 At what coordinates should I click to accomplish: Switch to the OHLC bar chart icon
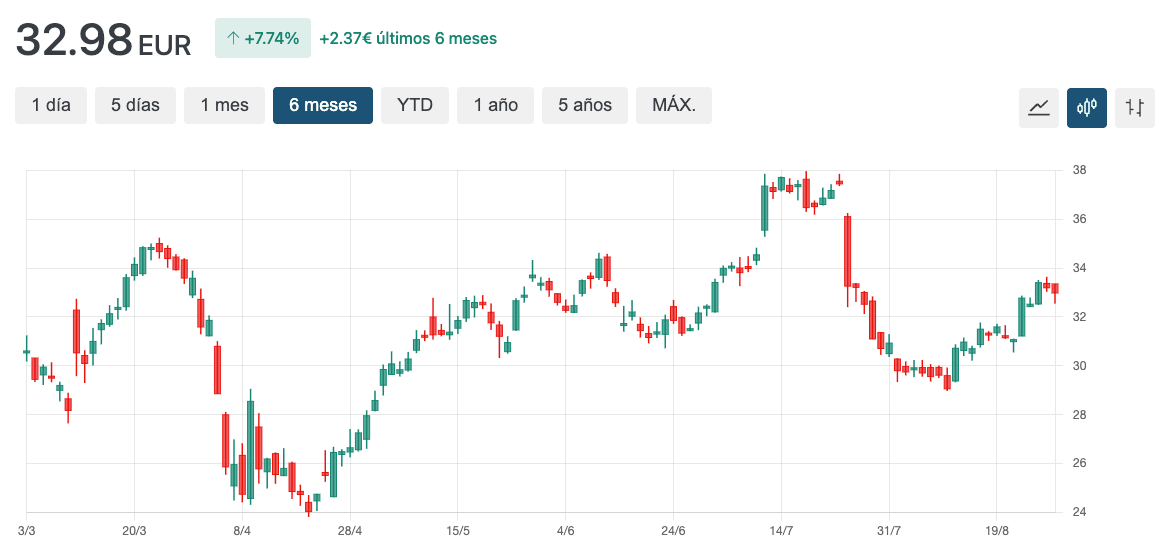pos(1134,107)
